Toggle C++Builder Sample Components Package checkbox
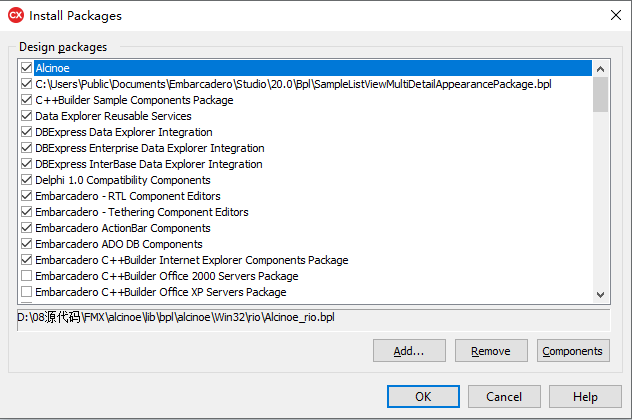The width and height of the screenshot is (632, 420). [x=26, y=100]
